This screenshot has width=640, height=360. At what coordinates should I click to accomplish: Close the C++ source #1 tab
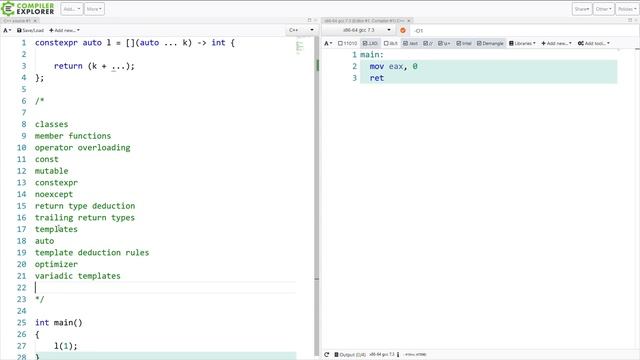(x=35, y=20)
